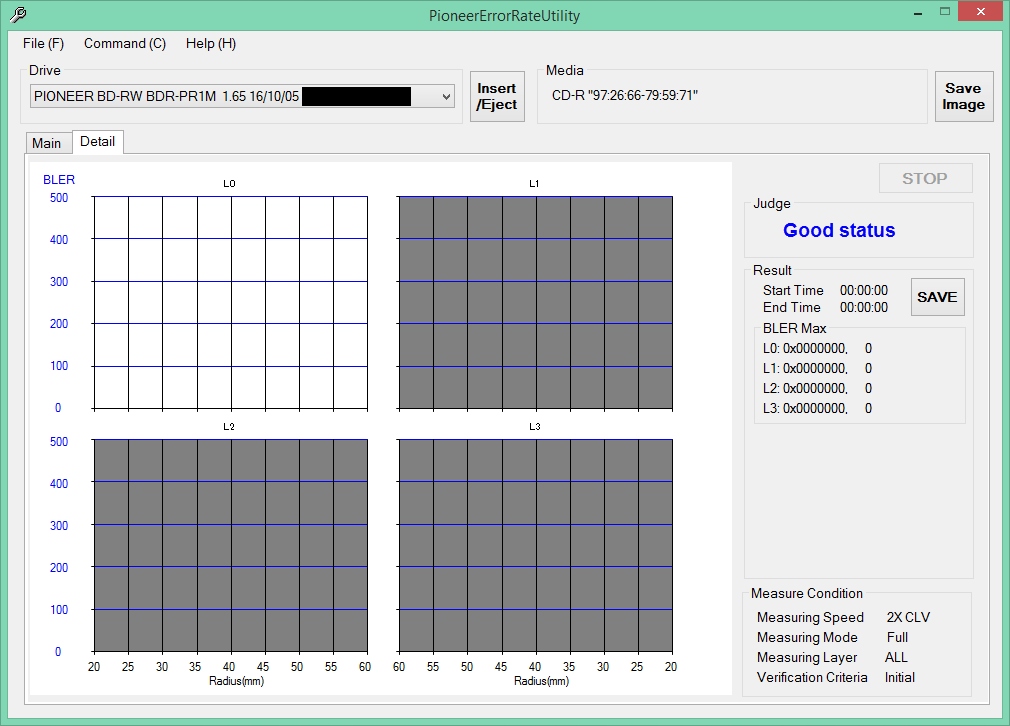Open the File (F) menu
The height and width of the screenshot is (726, 1010).
coord(43,43)
